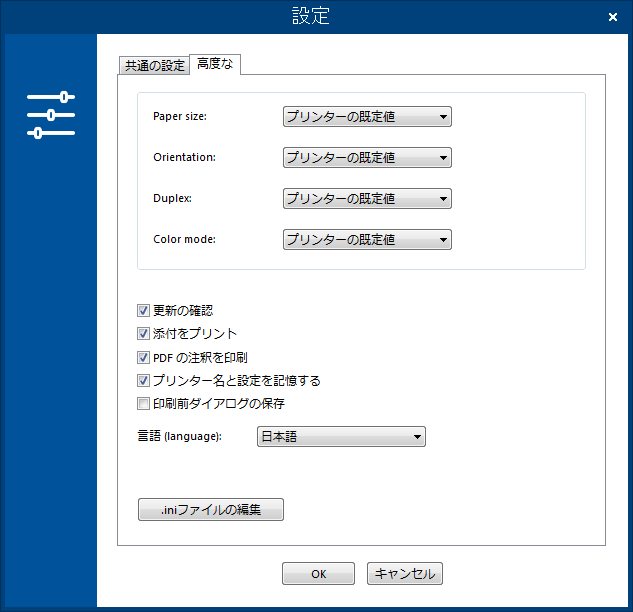Expand the Duplex dropdown

(367, 199)
